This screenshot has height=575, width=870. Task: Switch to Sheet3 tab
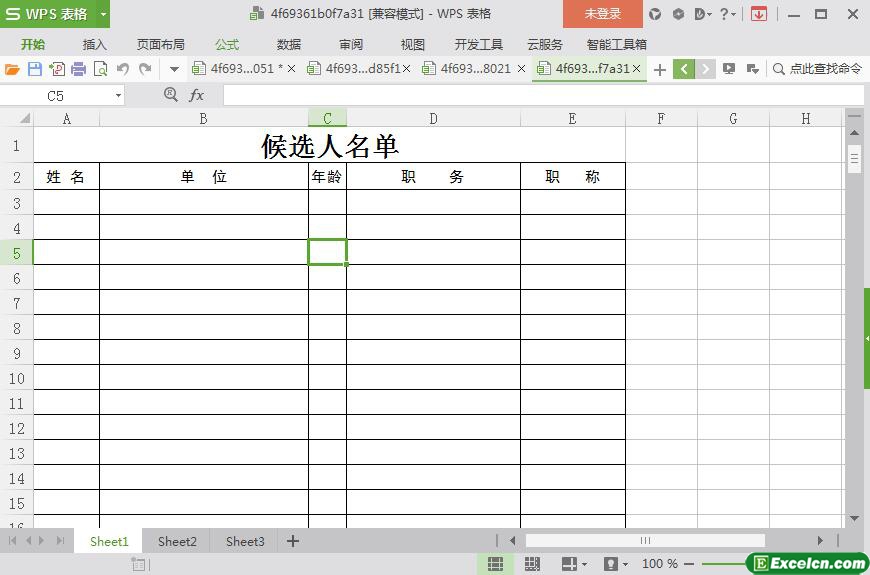pos(245,541)
